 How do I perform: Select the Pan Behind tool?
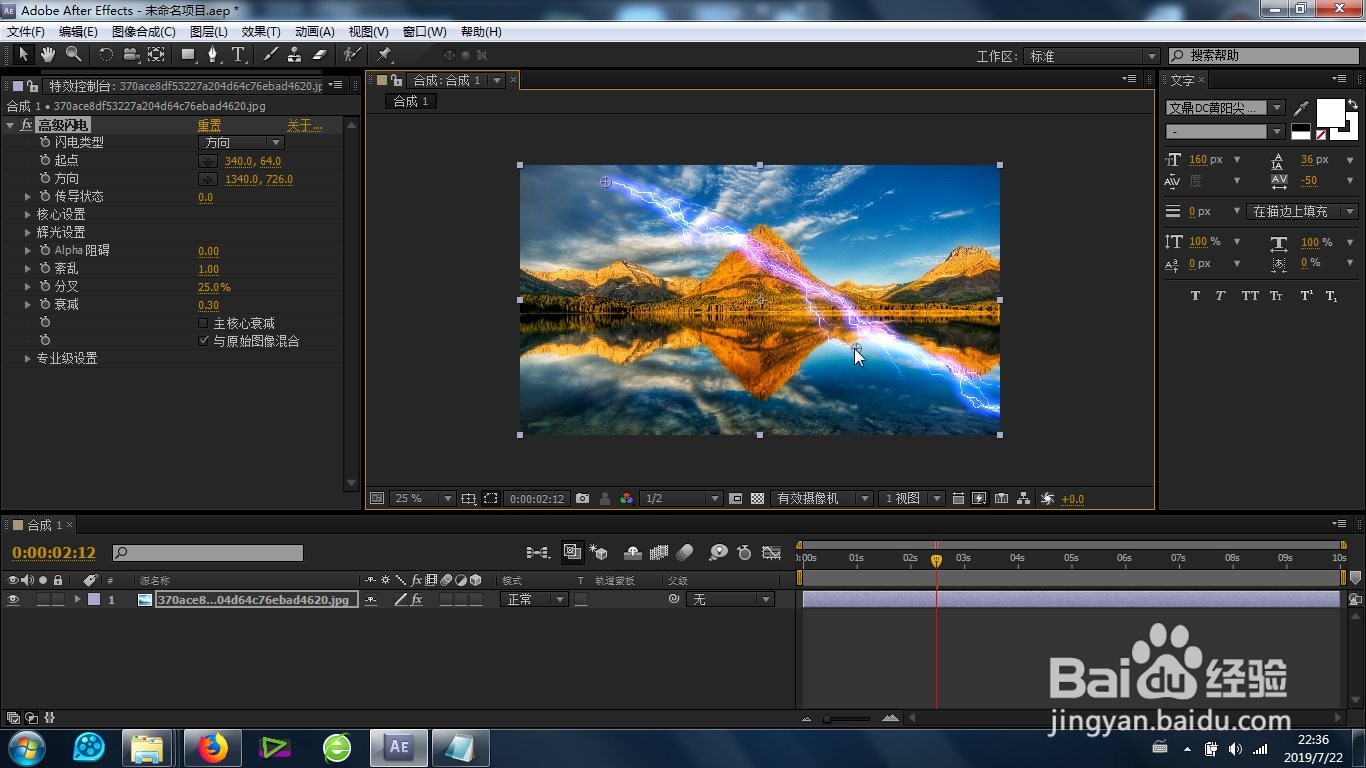click(x=156, y=54)
